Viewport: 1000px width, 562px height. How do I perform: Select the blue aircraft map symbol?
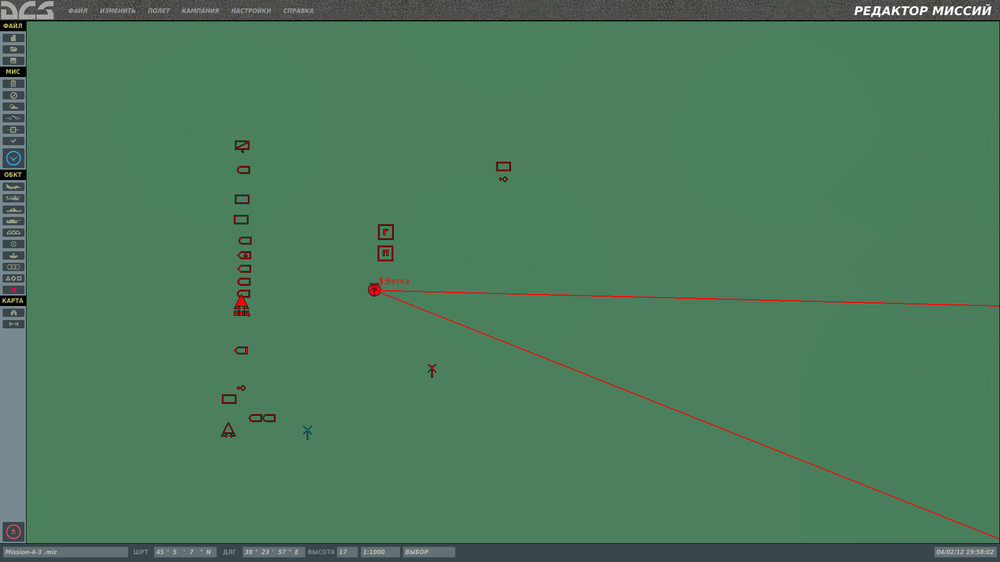tap(307, 433)
